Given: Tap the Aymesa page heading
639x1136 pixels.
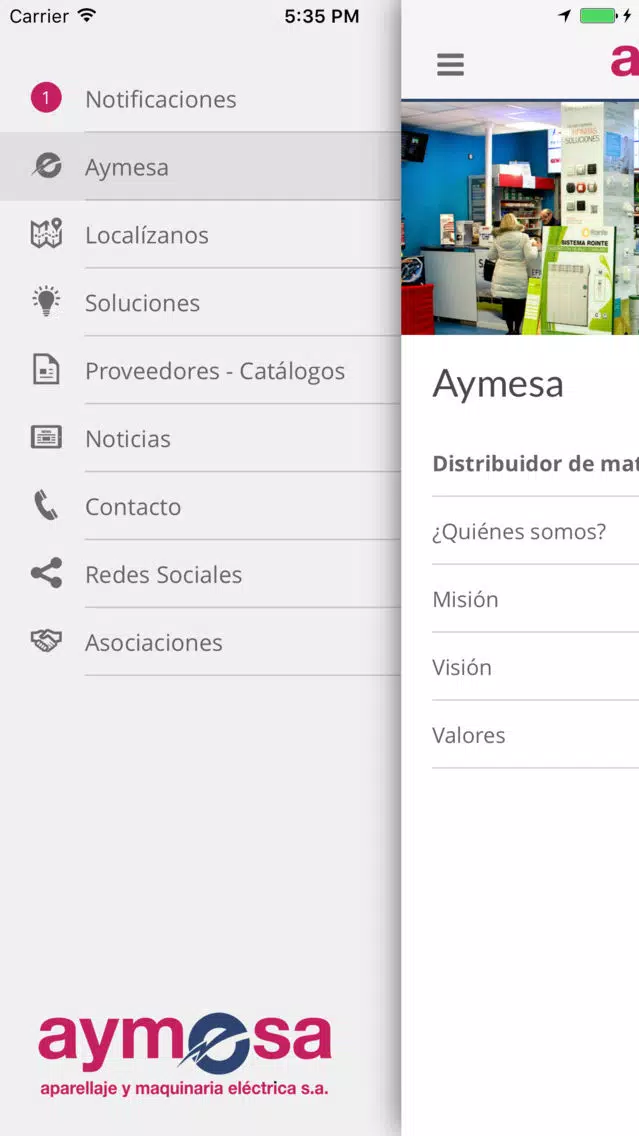Looking at the screenshot, I should (x=498, y=384).
